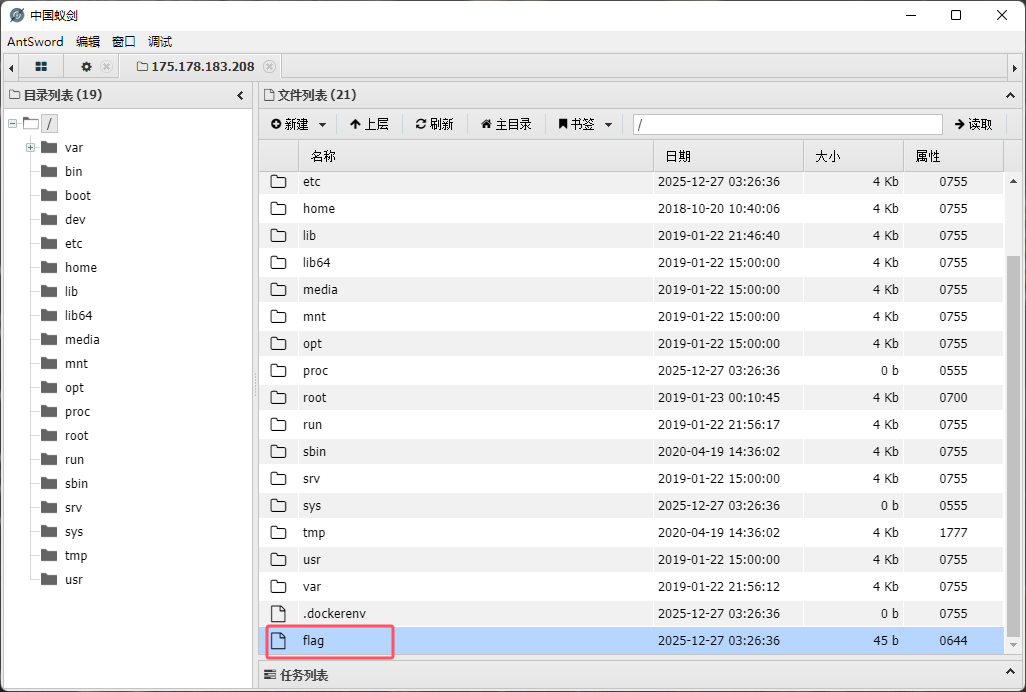Click the 1777 attribute of tmp row
The height and width of the screenshot is (692, 1026).
pyautogui.click(x=953, y=533)
